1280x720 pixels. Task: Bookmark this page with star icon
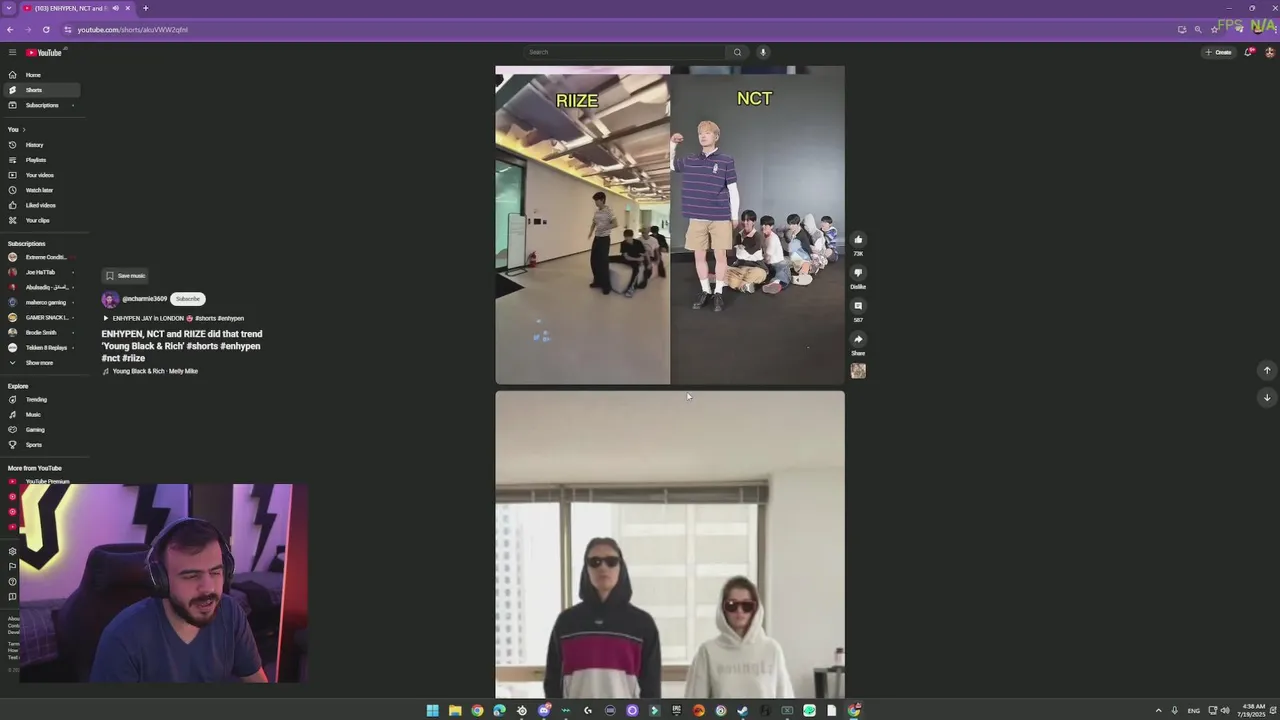pyautogui.click(x=1215, y=29)
